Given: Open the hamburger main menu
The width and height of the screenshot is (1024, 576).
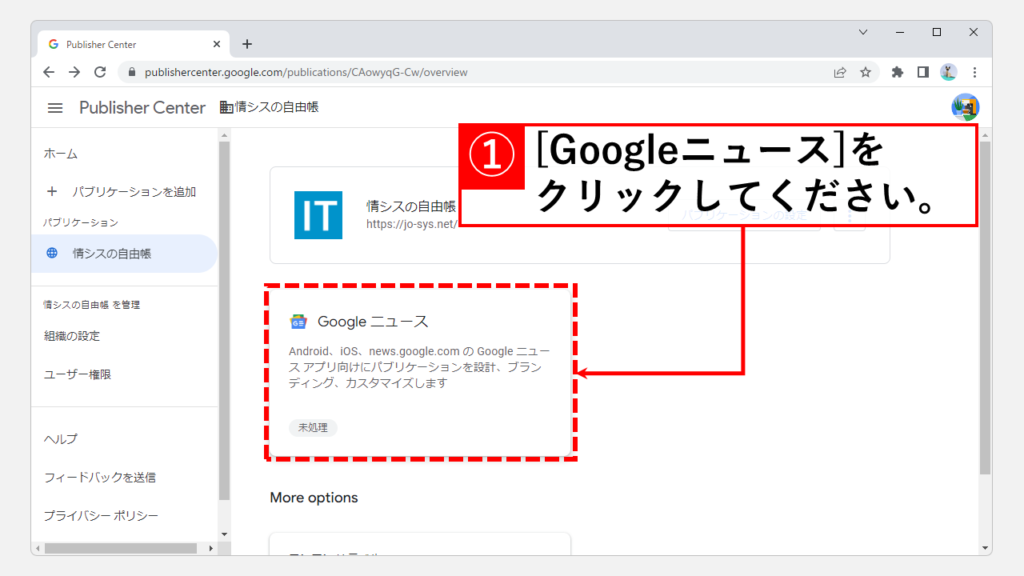Looking at the screenshot, I should pos(55,108).
